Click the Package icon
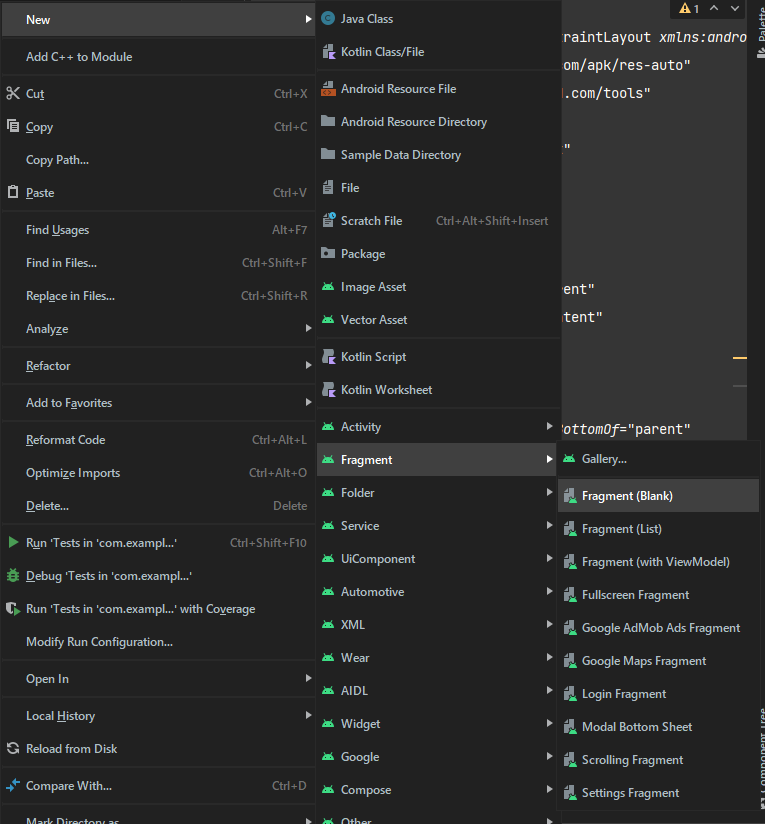Viewport: 765px width, 824px height. pyautogui.click(x=328, y=253)
